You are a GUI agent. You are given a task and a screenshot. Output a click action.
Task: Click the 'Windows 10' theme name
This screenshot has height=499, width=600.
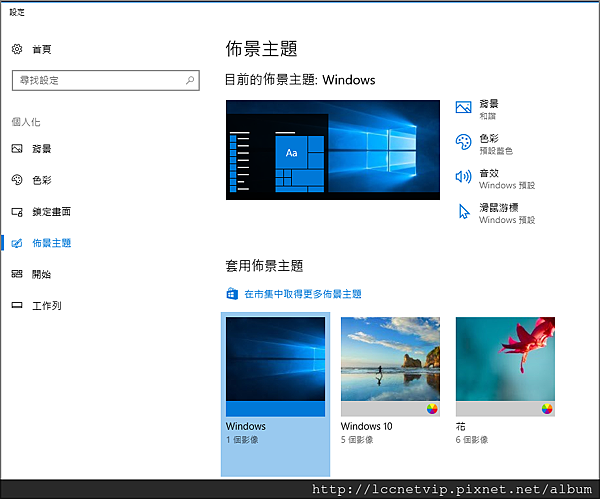point(366,426)
